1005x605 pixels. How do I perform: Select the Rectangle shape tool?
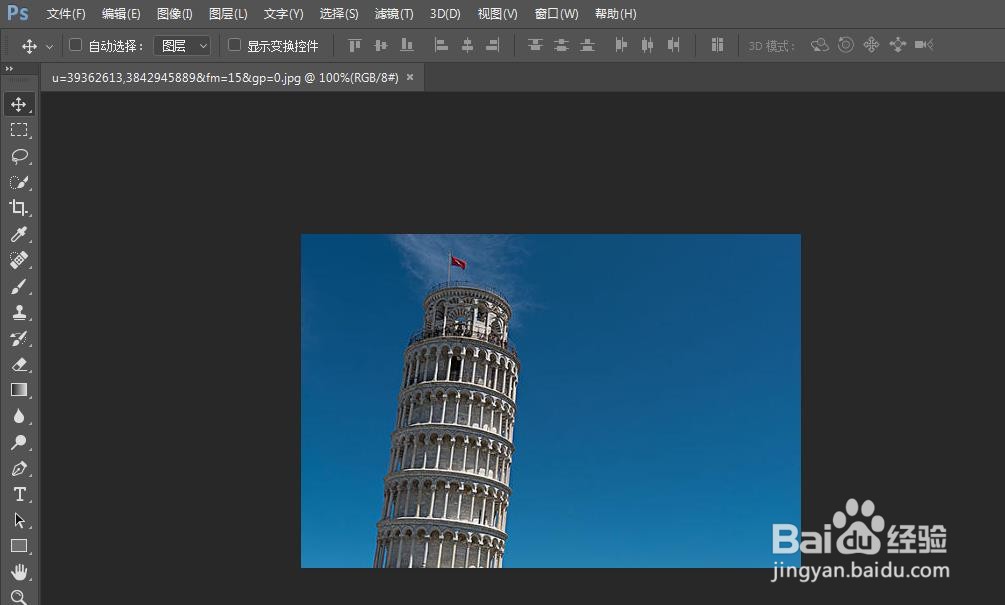point(19,546)
